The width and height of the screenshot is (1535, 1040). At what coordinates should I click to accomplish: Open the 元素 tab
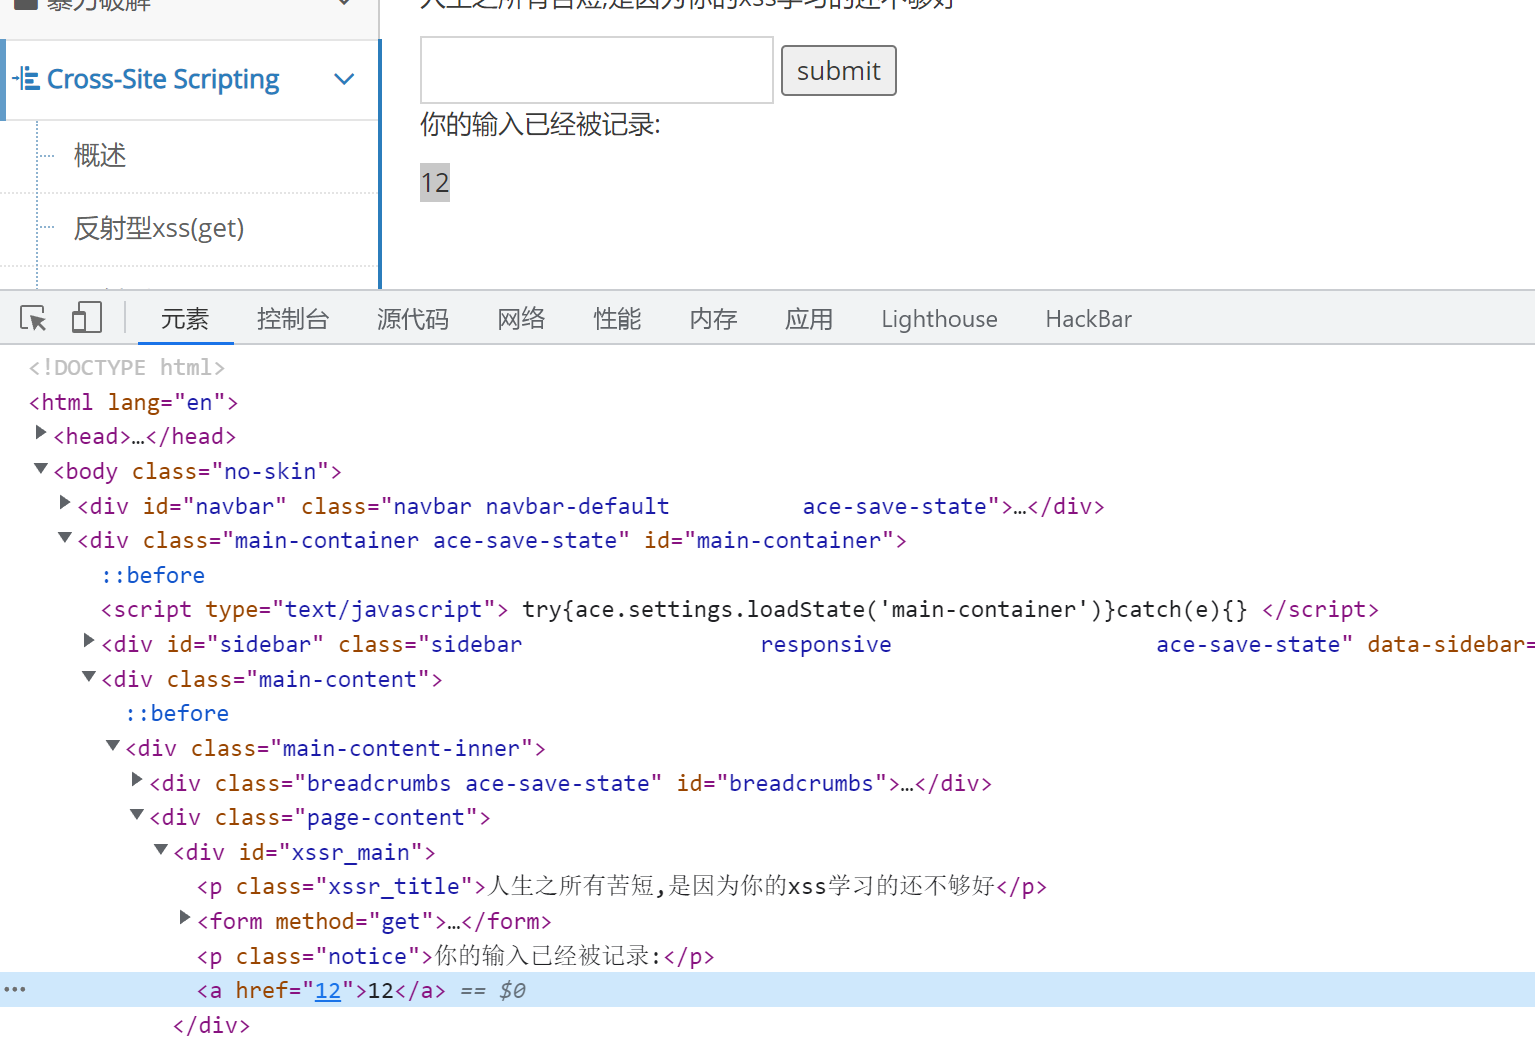[x=185, y=319]
